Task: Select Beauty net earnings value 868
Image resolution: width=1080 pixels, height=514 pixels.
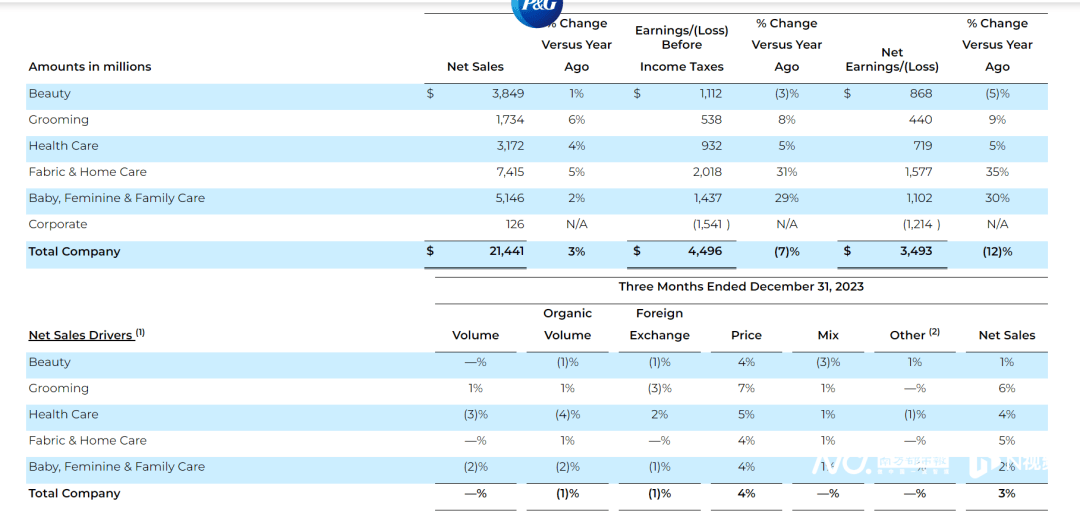Action: coord(921,94)
